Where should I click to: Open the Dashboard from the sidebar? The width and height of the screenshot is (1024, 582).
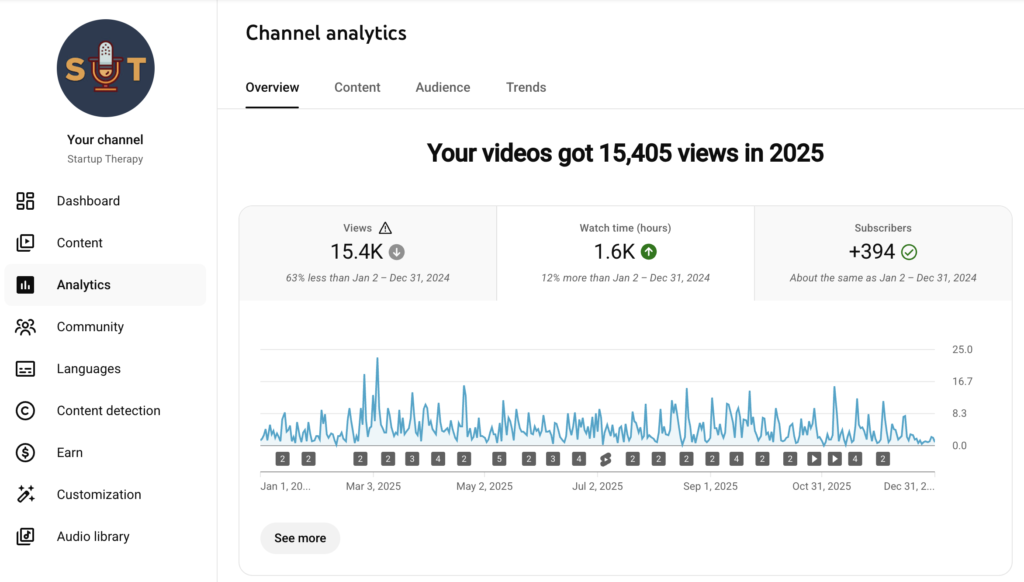click(26, 200)
